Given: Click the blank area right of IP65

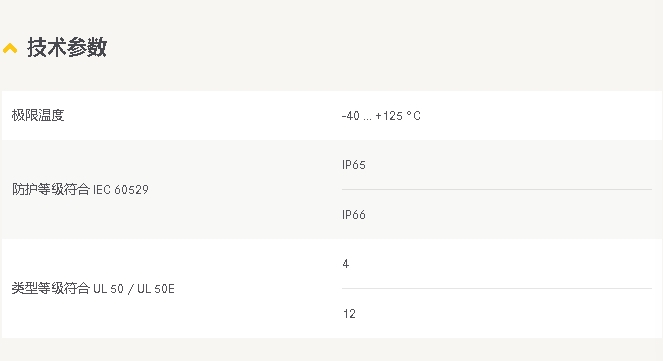Looking at the screenshot, I should (x=507, y=165).
